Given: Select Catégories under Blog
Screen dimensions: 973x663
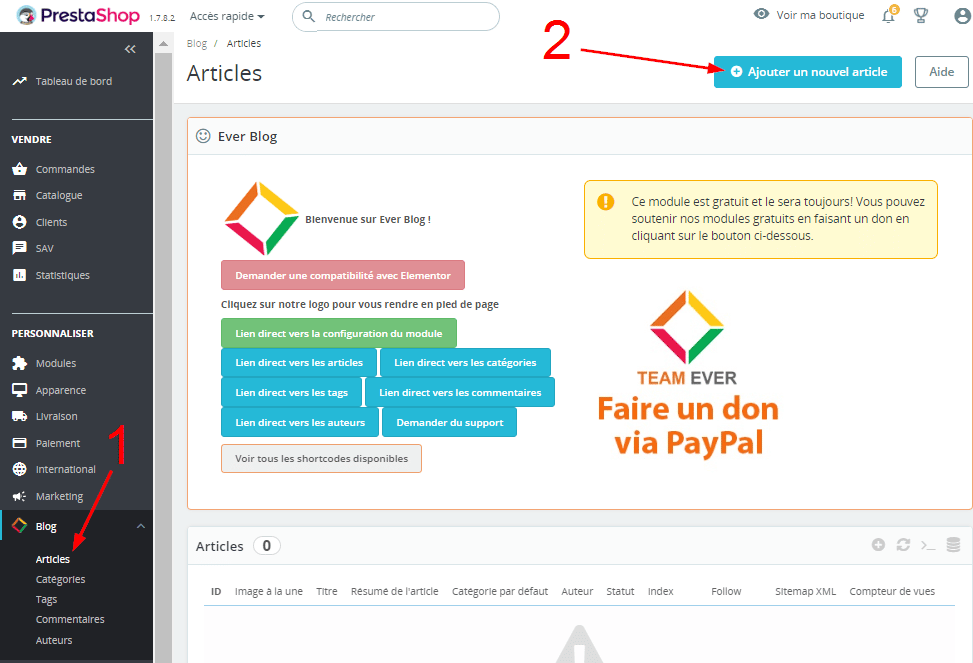Looking at the screenshot, I should 60,579.
